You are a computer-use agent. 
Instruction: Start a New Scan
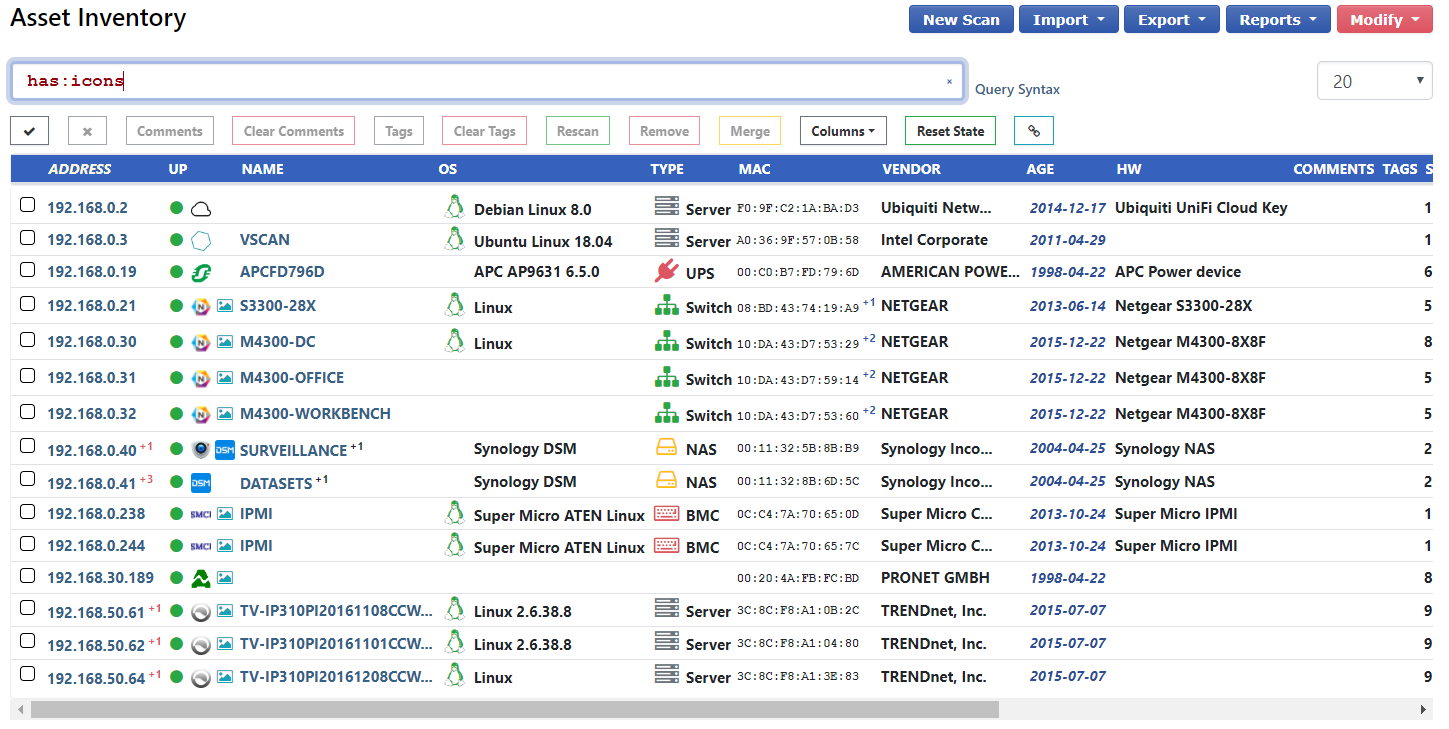(x=960, y=20)
